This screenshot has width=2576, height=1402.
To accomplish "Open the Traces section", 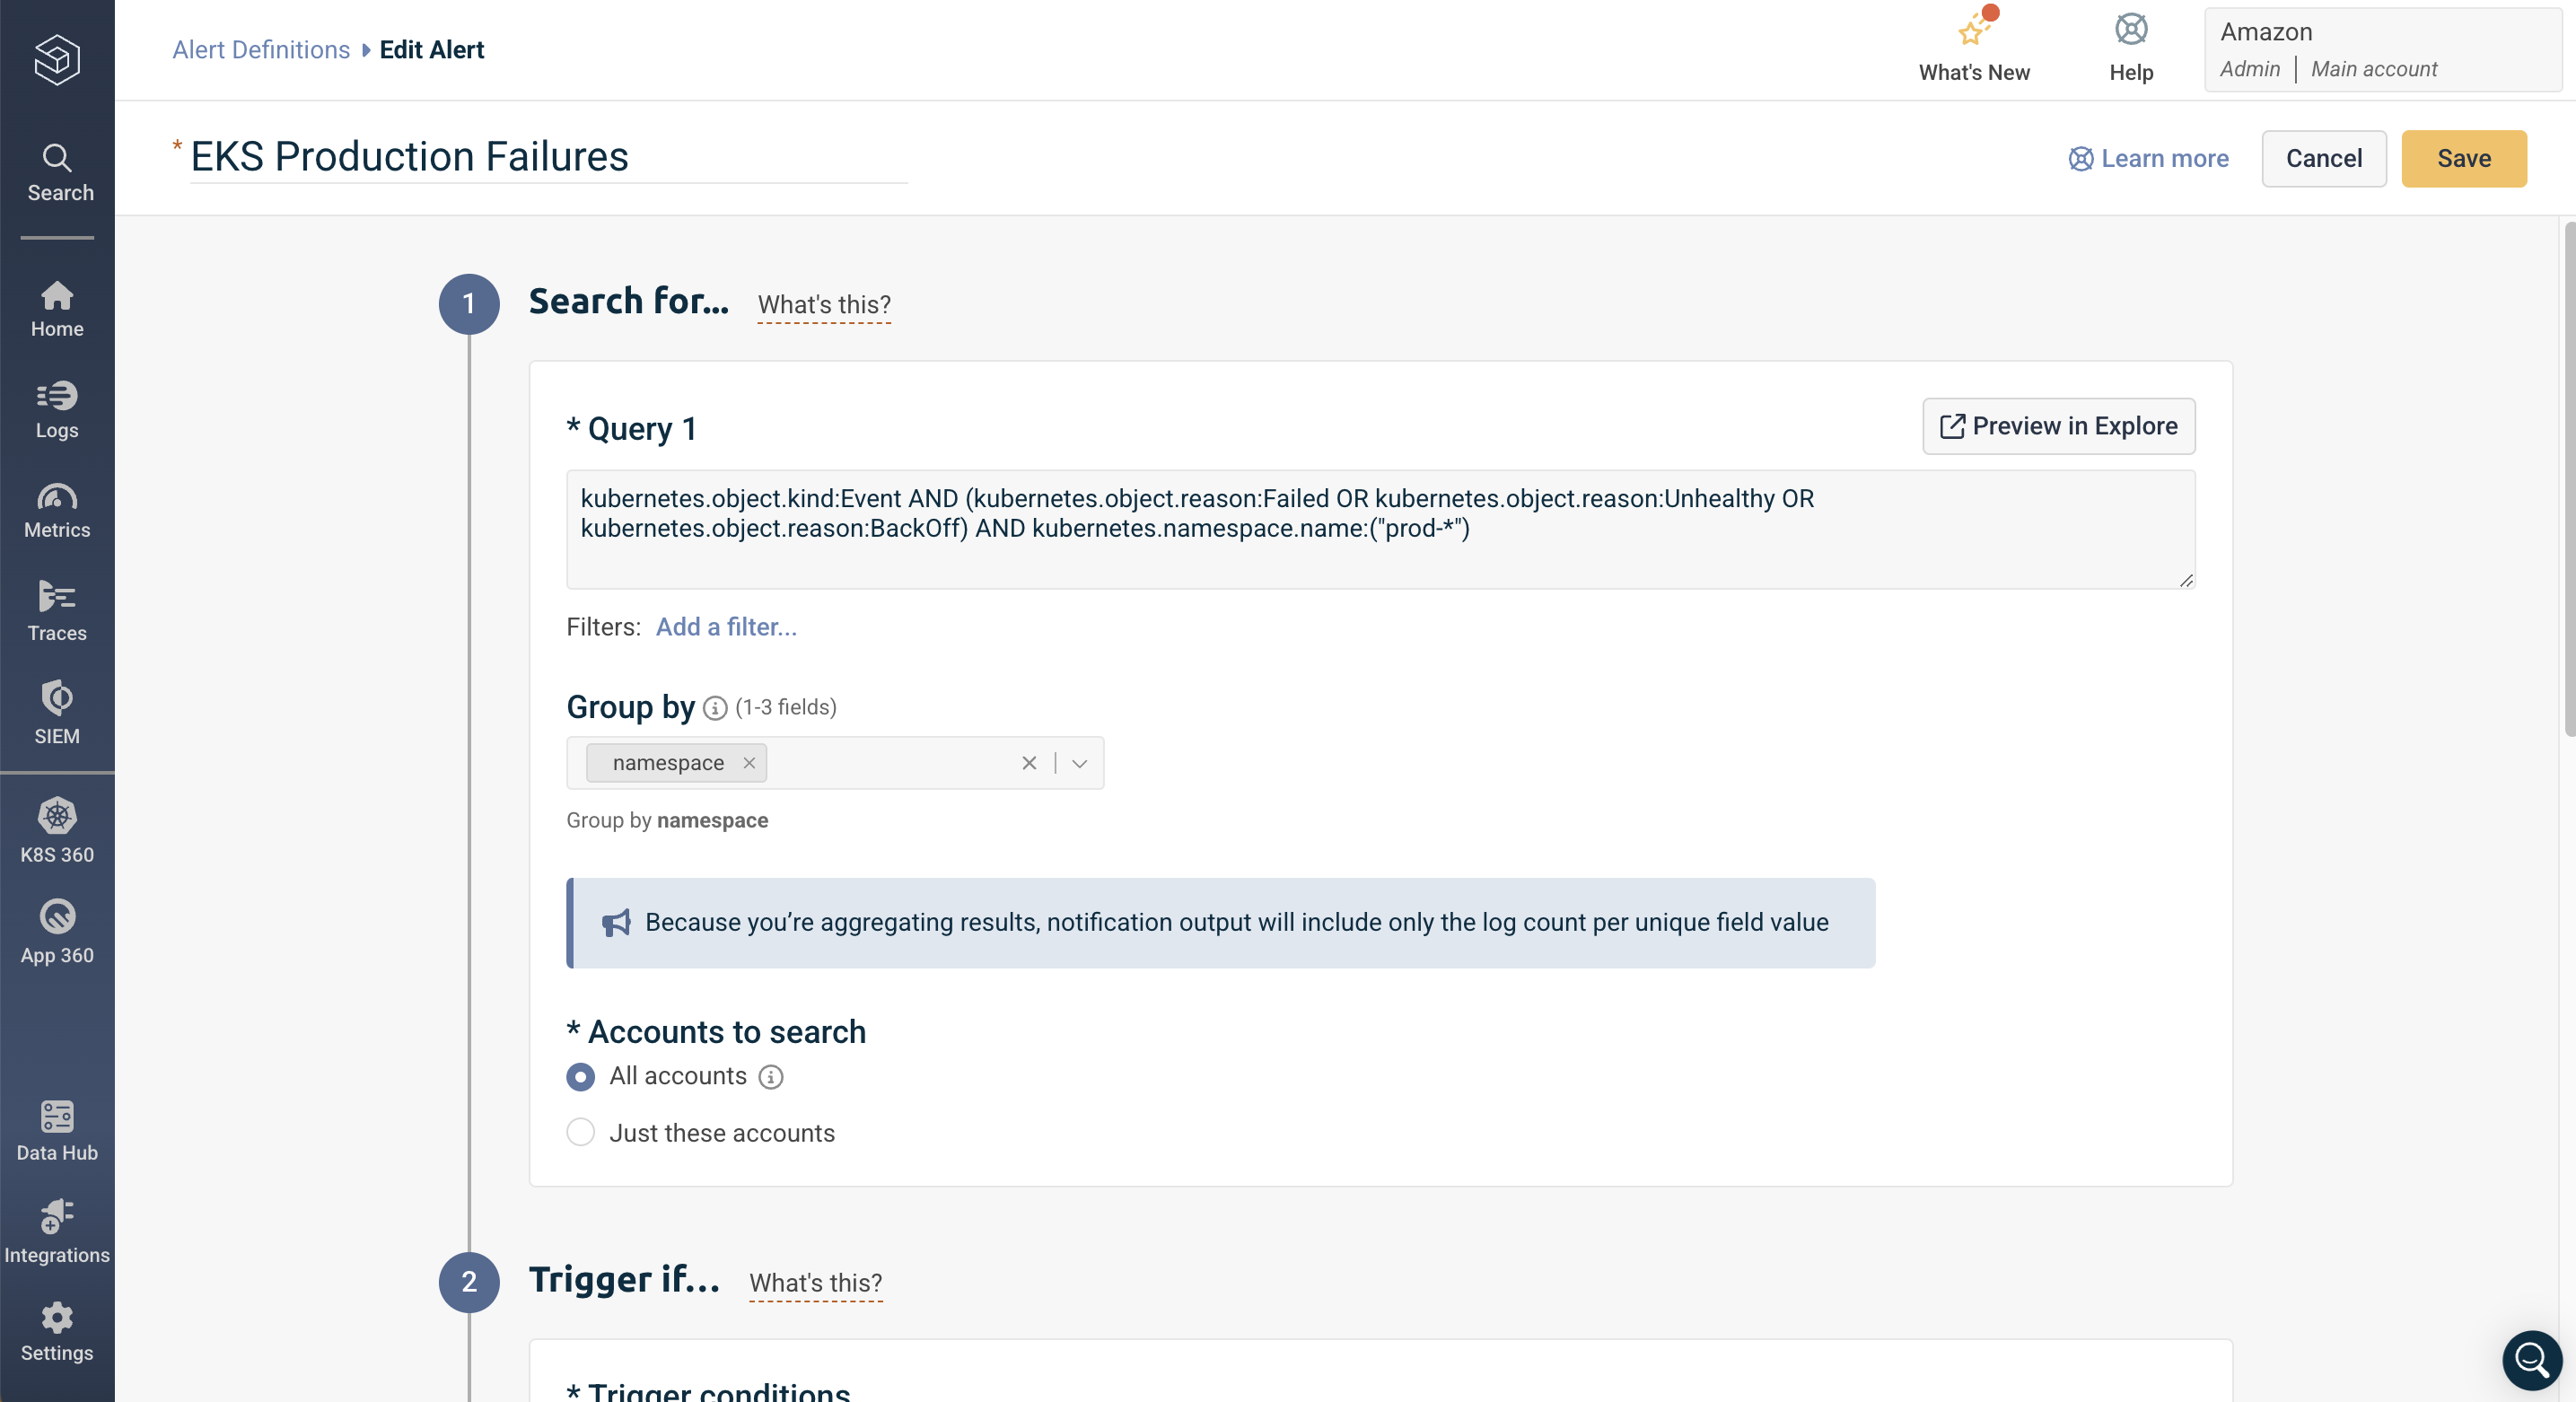I will click(56, 611).
